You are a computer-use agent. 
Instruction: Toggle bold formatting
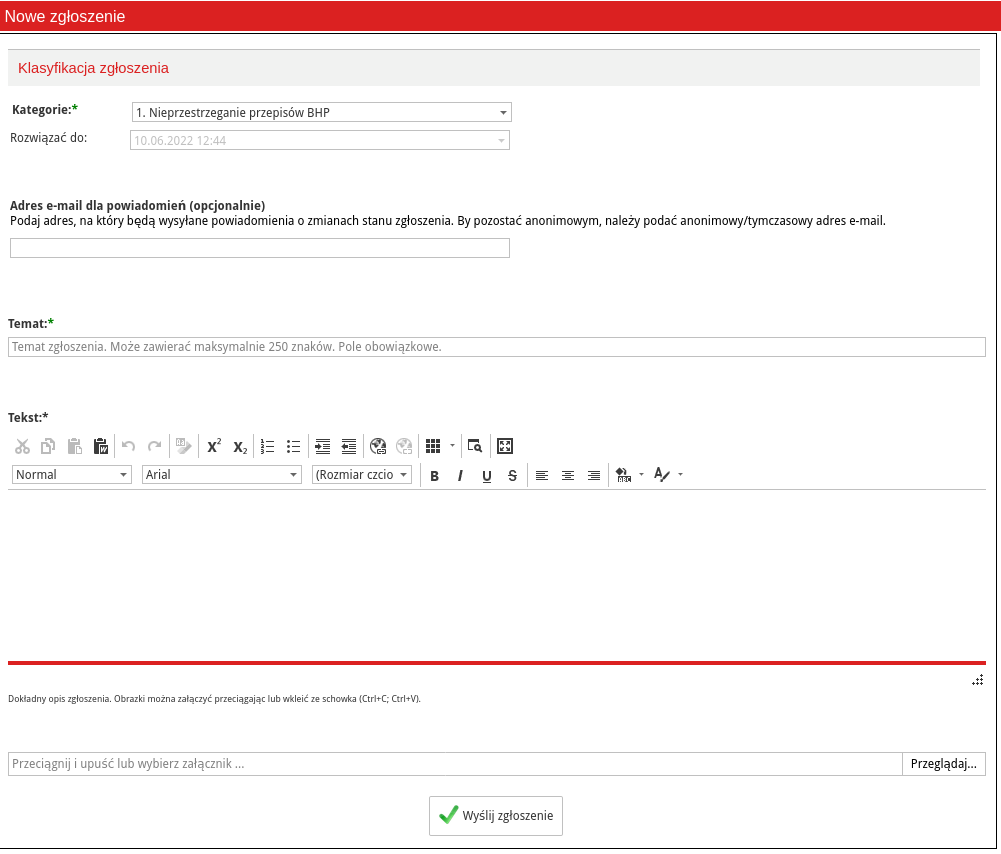pyautogui.click(x=434, y=476)
